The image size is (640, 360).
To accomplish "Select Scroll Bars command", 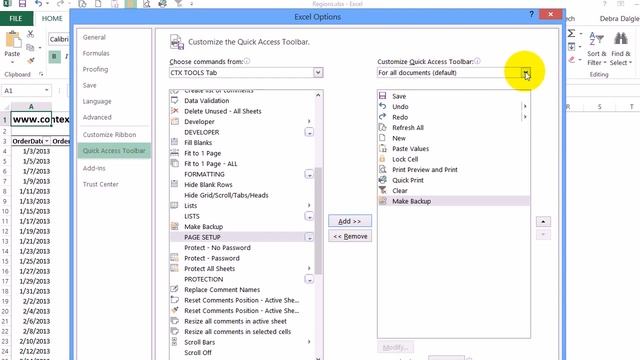I will click(x=242, y=342).
